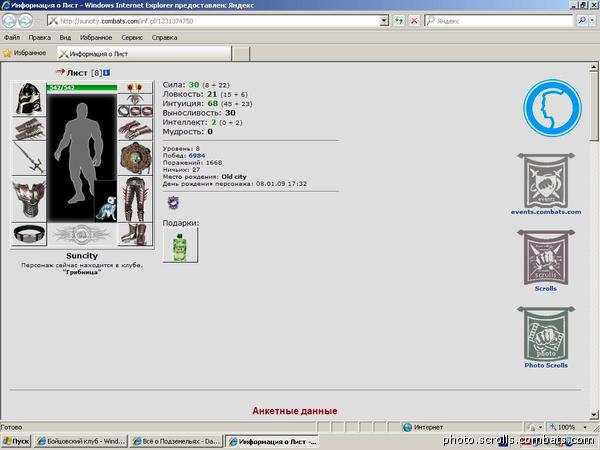This screenshot has width=600, height=450.
Task: Click the Suncity city name text
Action: [82, 256]
